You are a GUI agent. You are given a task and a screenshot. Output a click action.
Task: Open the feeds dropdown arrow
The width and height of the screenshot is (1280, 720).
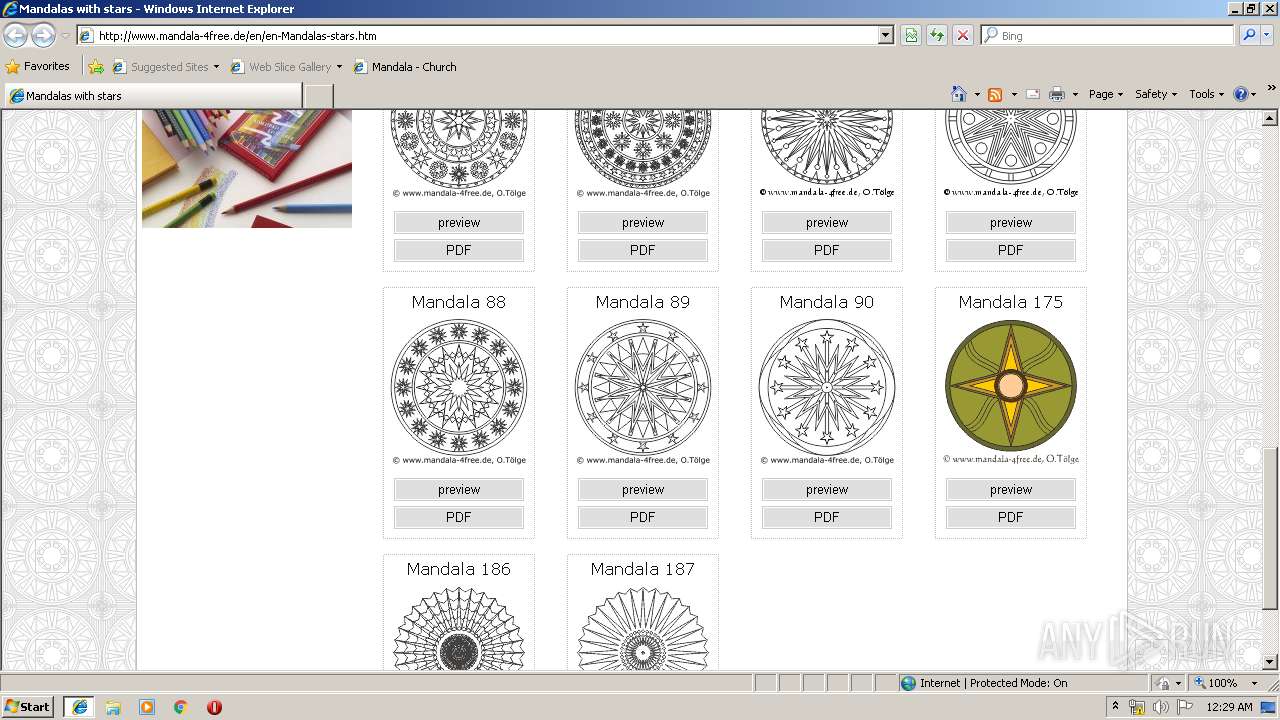click(x=1014, y=94)
